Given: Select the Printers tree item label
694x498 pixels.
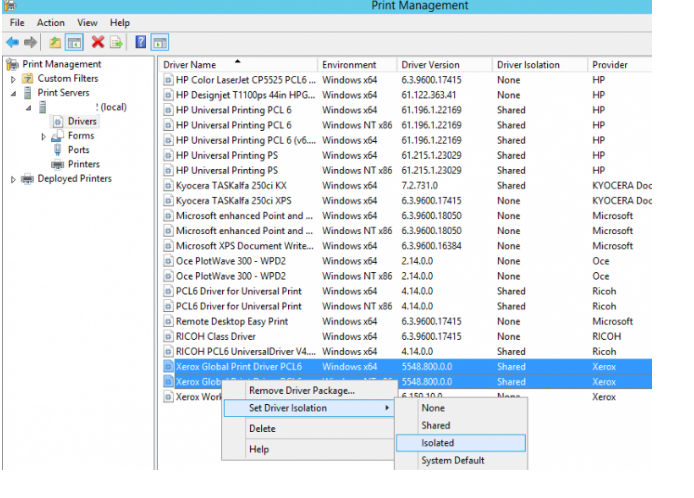Looking at the screenshot, I should tap(84, 164).
